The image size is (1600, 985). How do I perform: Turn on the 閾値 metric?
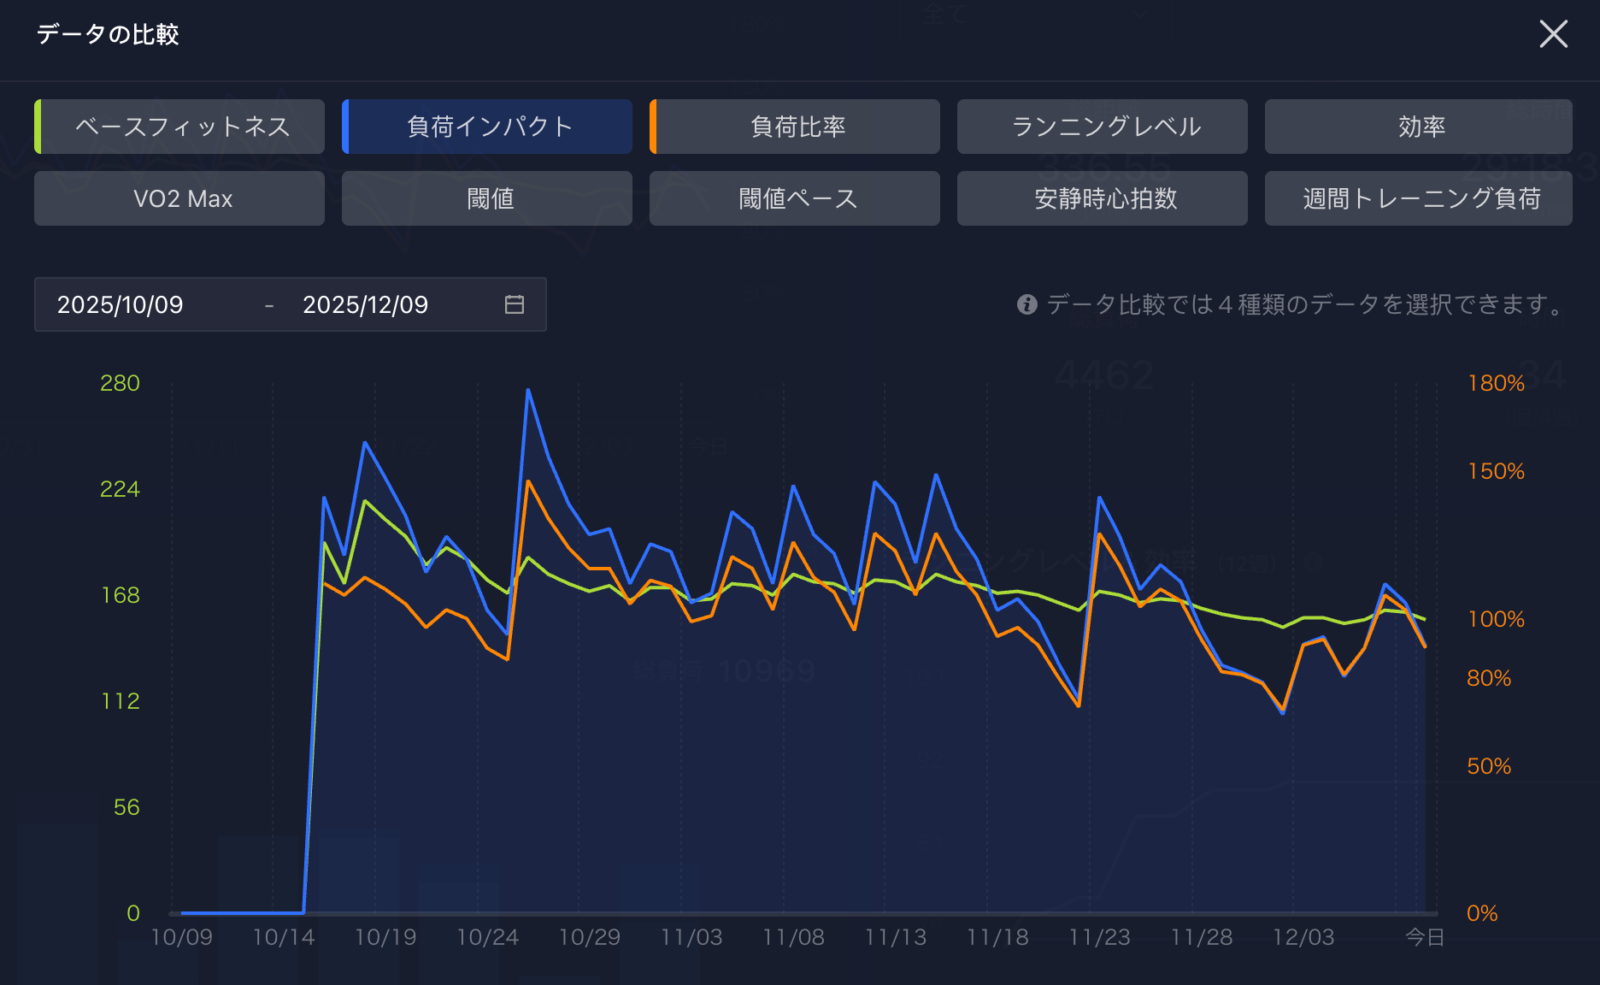coord(488,199)
